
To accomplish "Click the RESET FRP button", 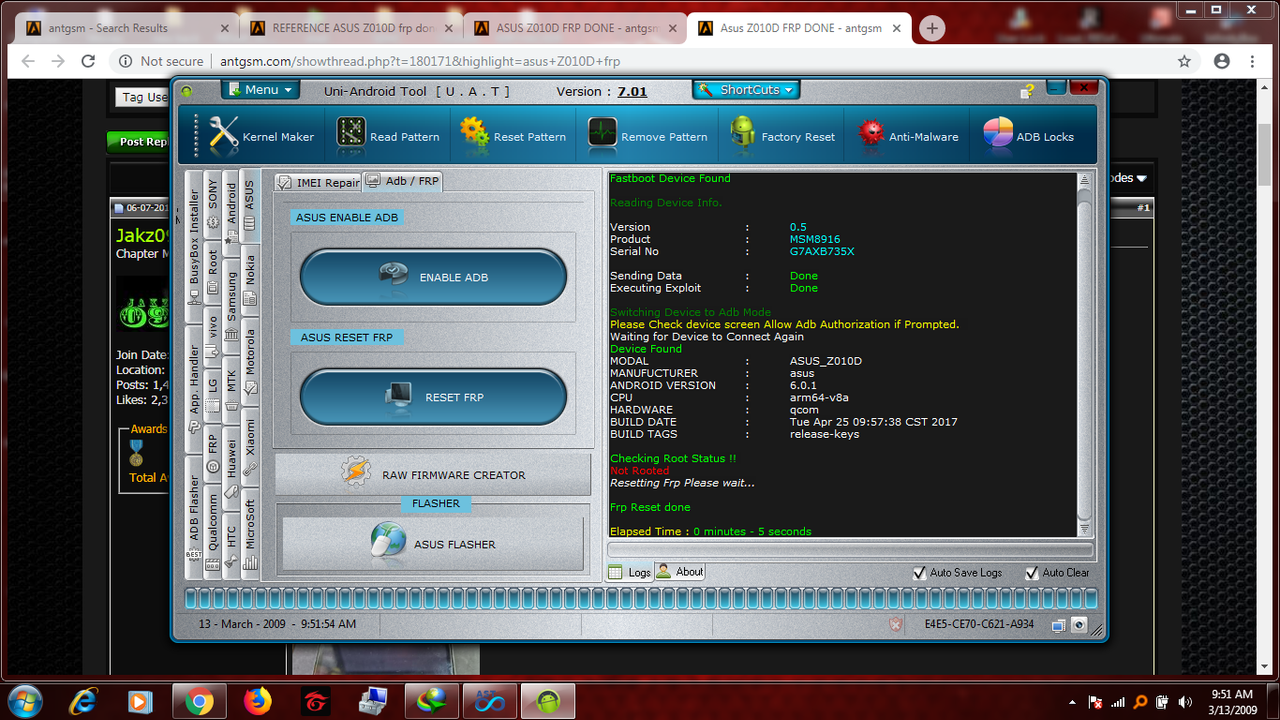I will [x=433, y=397].
